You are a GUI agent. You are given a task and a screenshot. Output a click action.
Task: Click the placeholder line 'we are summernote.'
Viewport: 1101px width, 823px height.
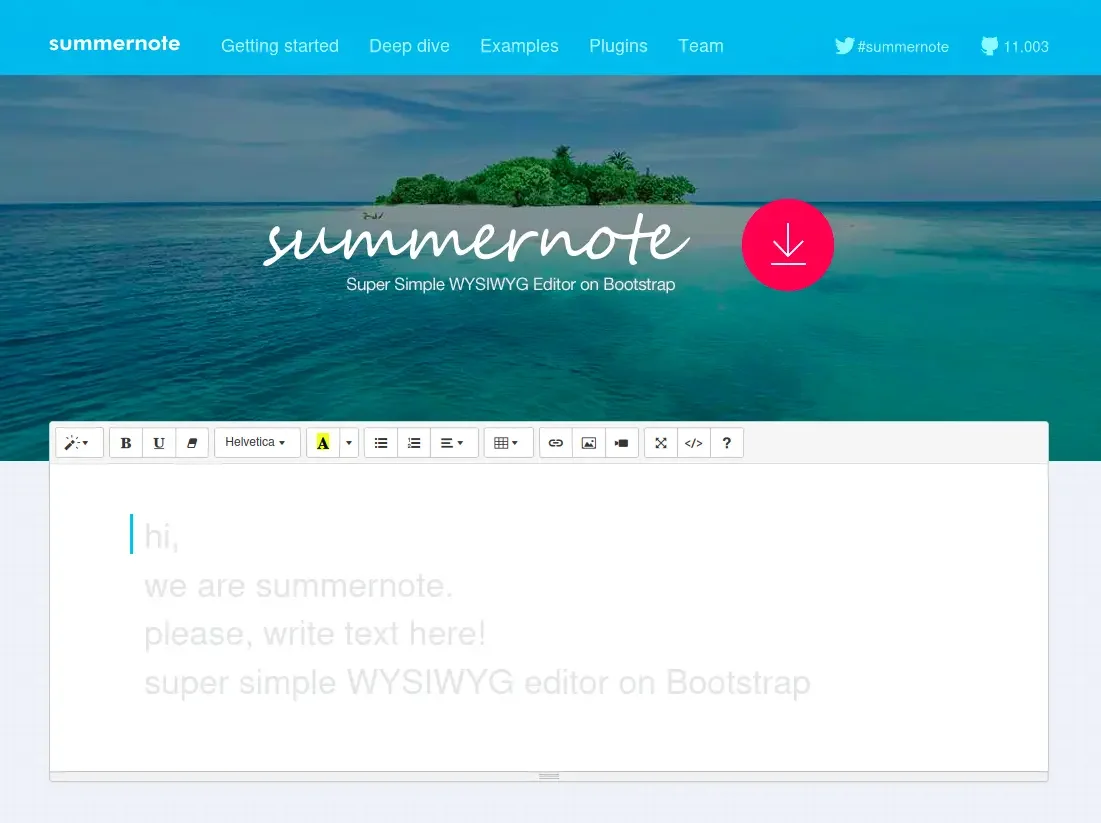pyautogui.click(x=298, y=586)
